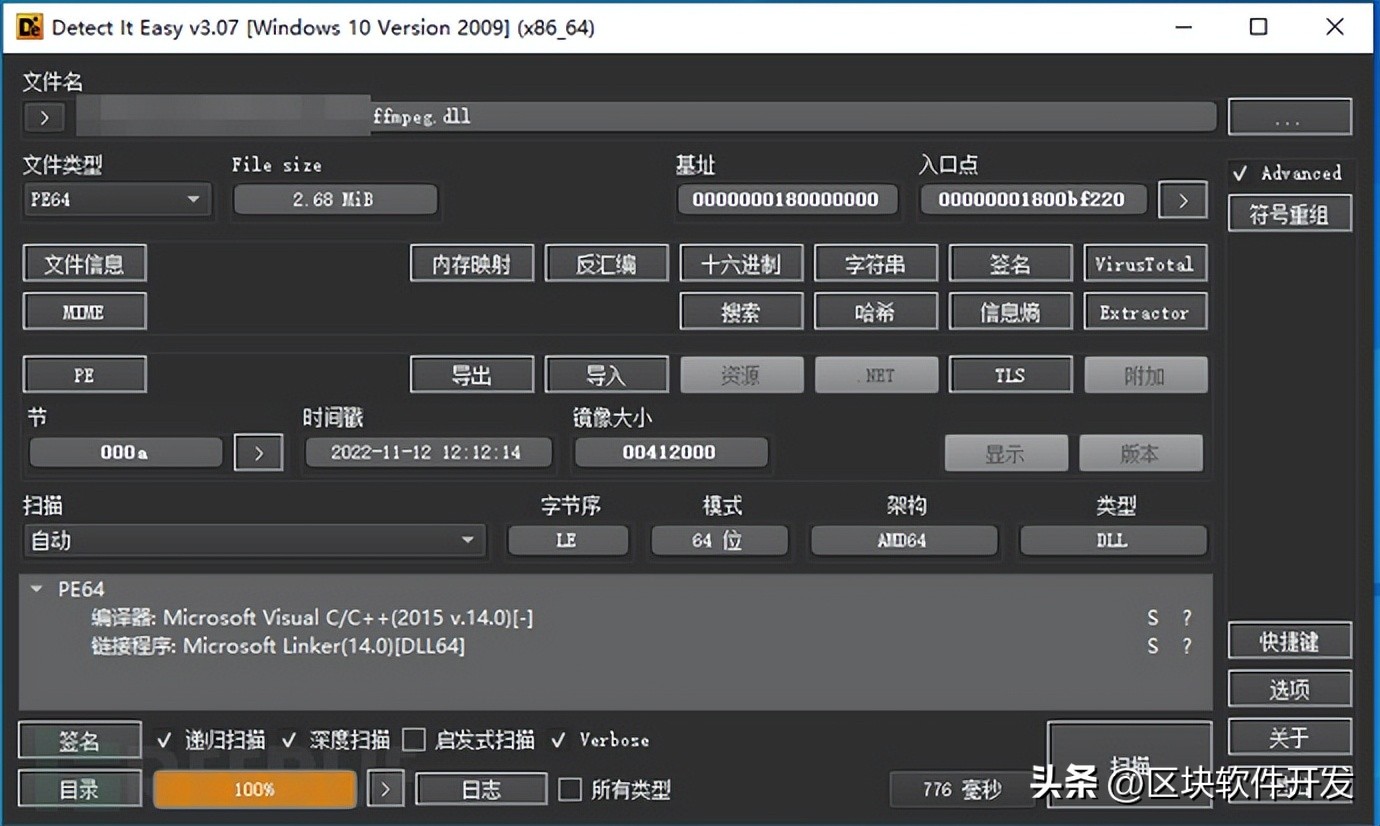Screen dimensions: 1380x826
Task: Check the file on VirusTotal
Action: (1145, 263)
